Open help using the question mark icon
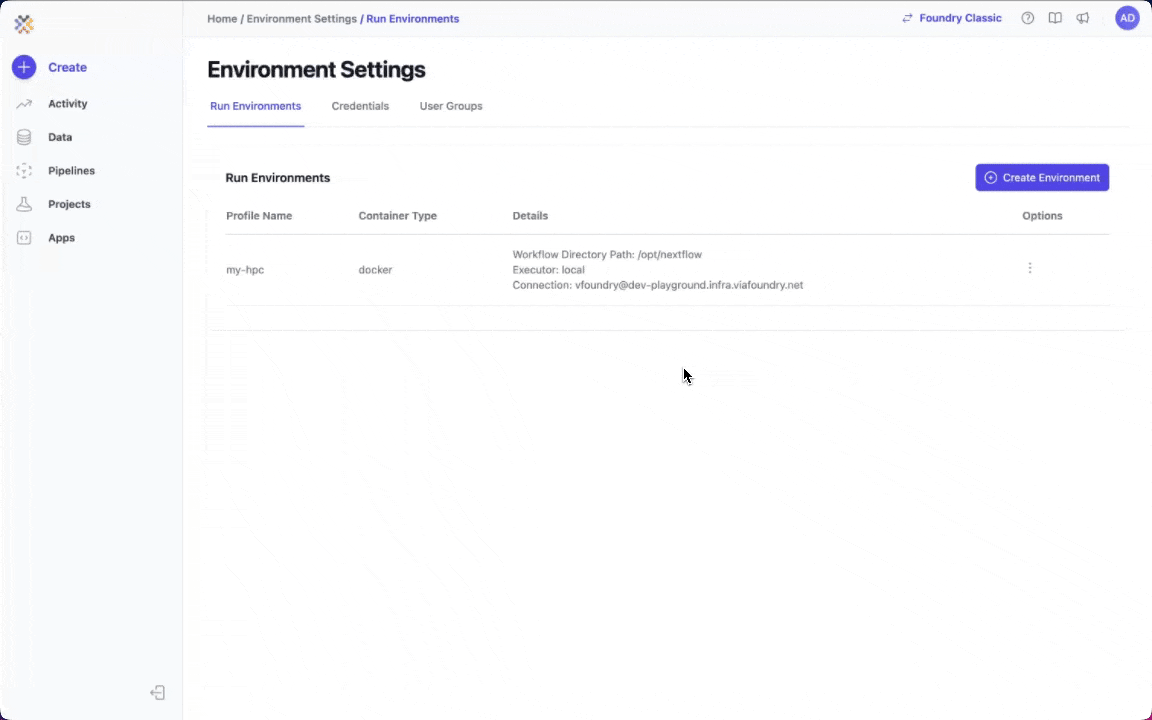1152x720 pixels. [x=1027, y=17]
